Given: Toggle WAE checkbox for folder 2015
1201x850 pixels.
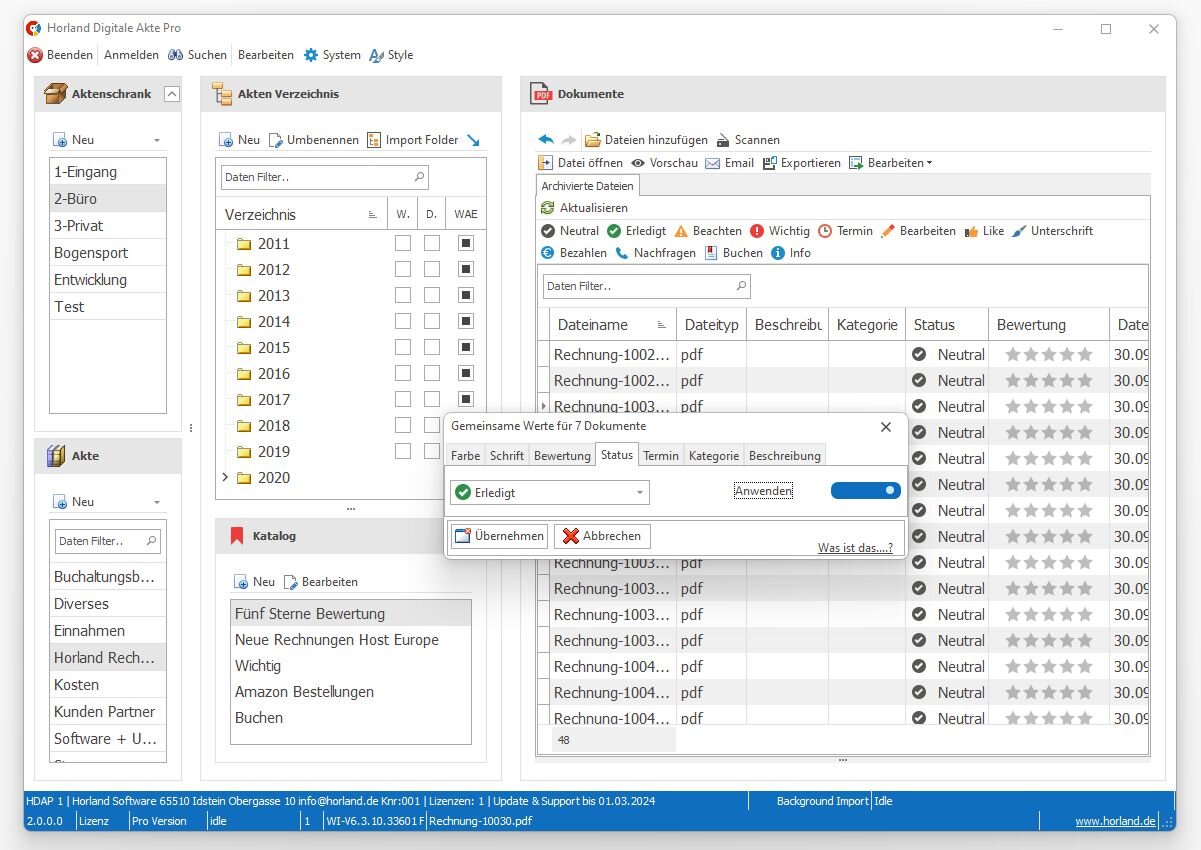Looking at the screenshot, I should click(466, 347).
